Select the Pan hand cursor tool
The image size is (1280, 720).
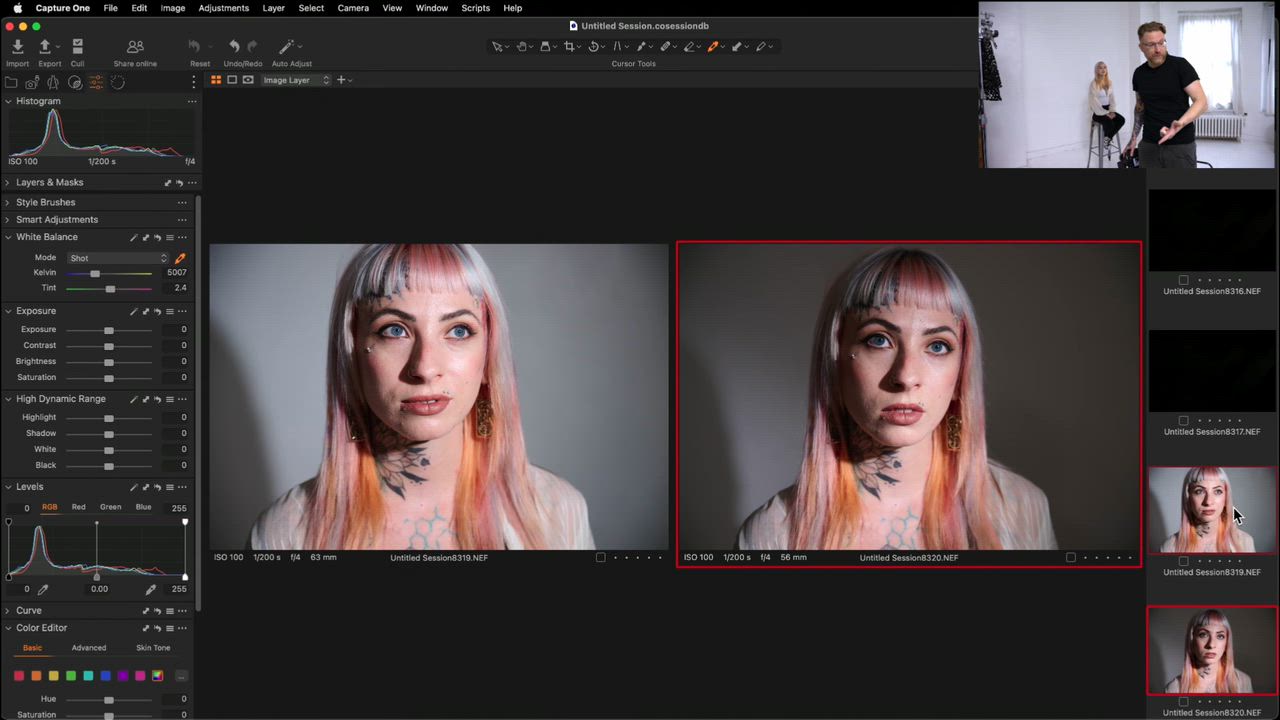[521, 46]
